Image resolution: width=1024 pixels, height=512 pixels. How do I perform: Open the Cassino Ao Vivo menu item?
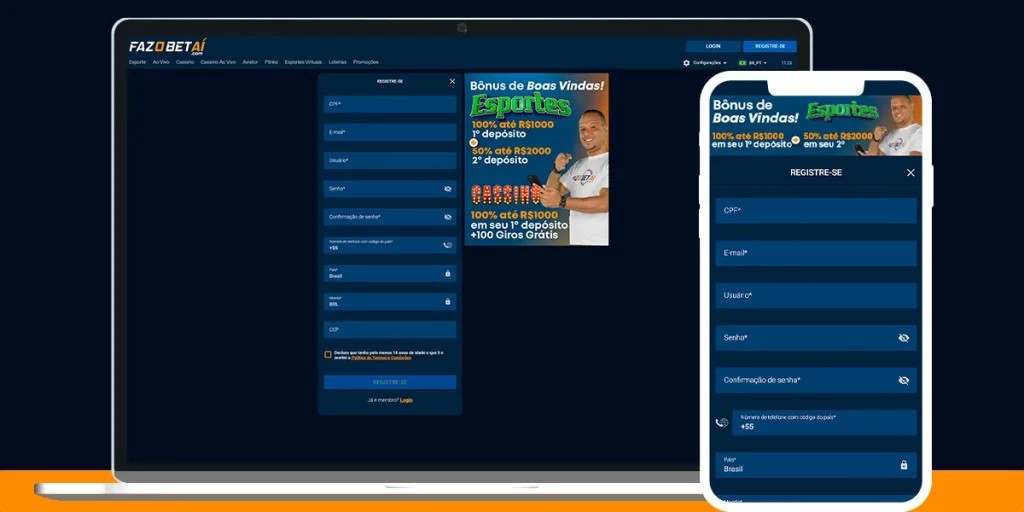(218, 62)
